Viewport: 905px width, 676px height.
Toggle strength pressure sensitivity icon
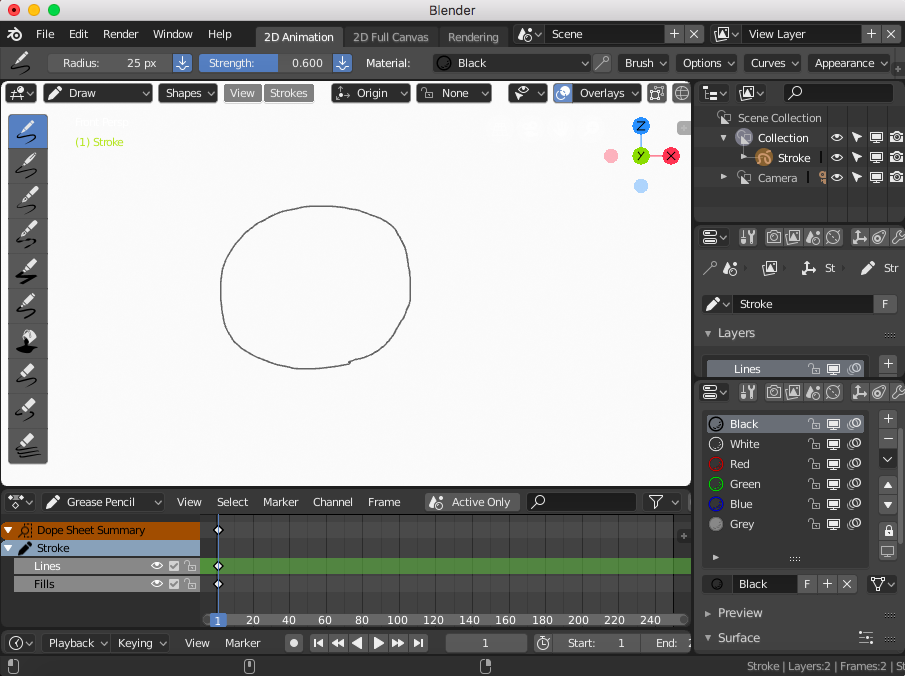pos(342,63)
